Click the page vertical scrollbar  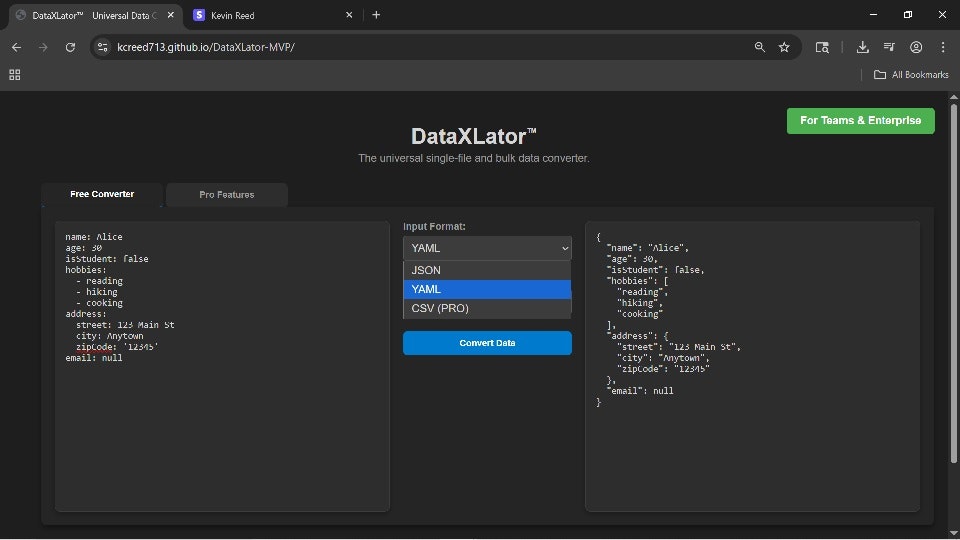click(x=953, y=282)
